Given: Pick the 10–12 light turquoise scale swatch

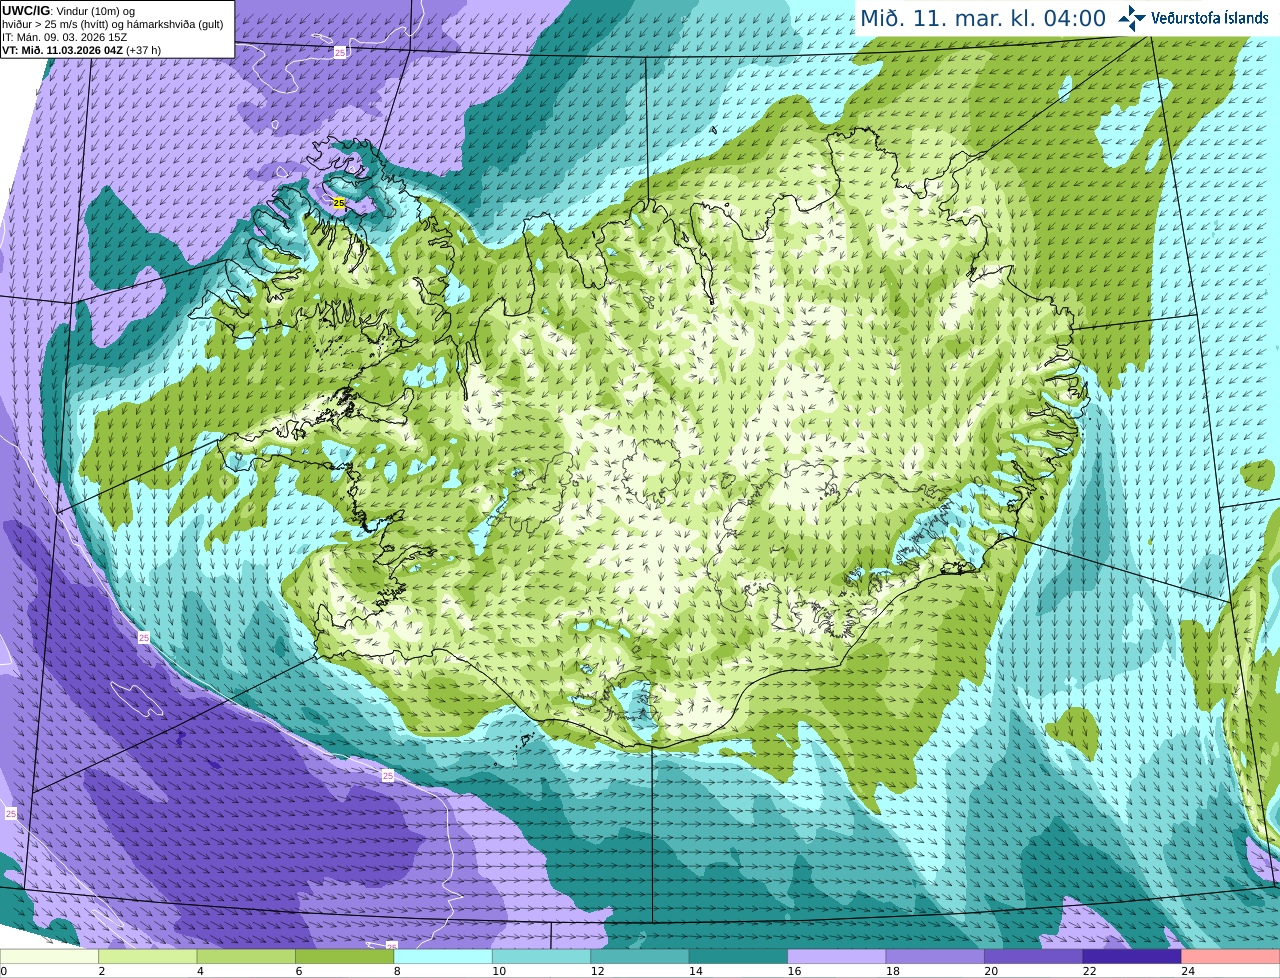Looking at the screenshot, I should 542,956.
